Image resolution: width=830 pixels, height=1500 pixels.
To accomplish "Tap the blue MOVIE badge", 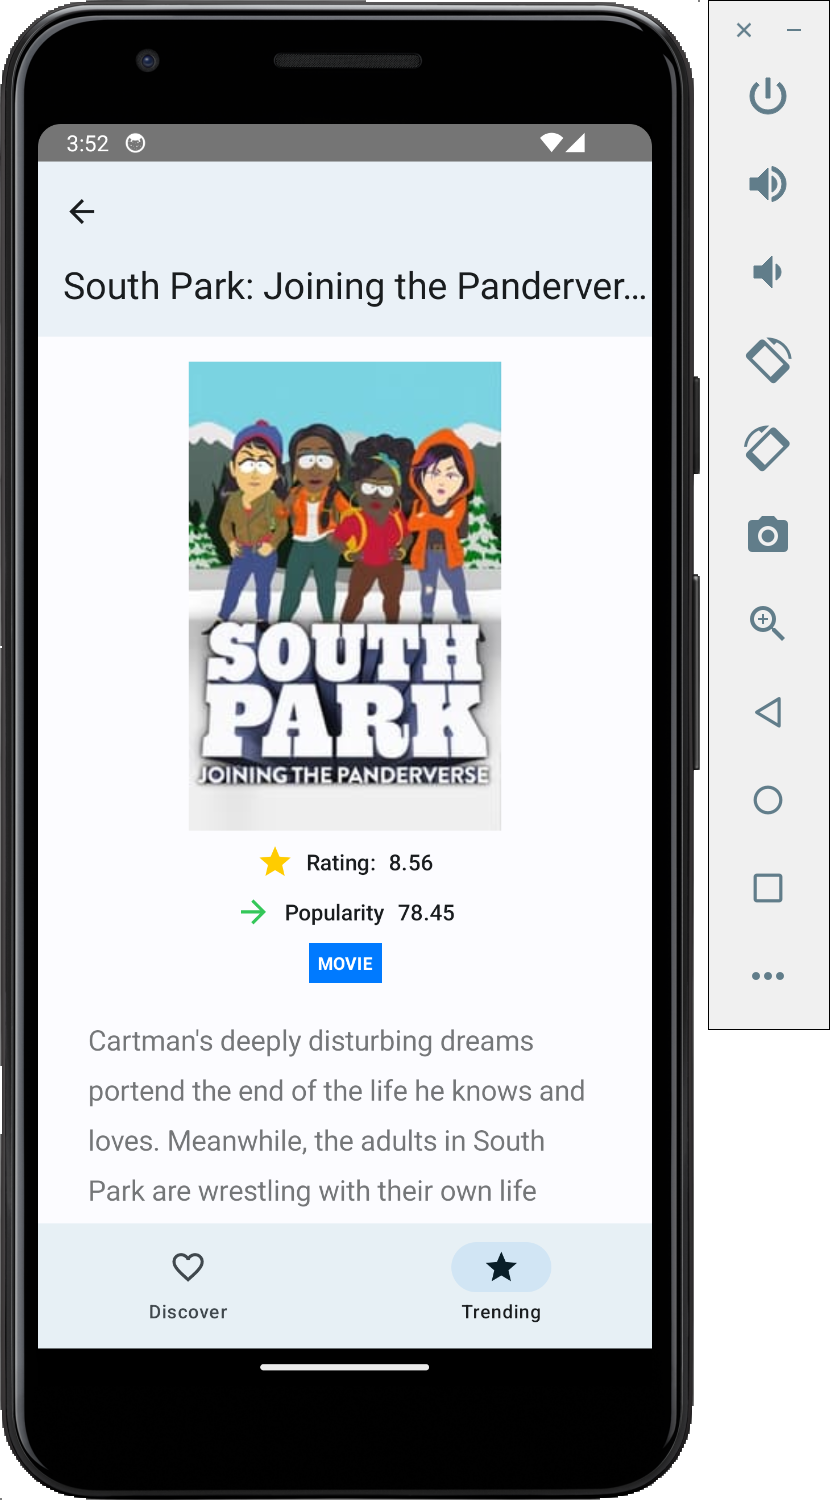I will coord(345,963).
